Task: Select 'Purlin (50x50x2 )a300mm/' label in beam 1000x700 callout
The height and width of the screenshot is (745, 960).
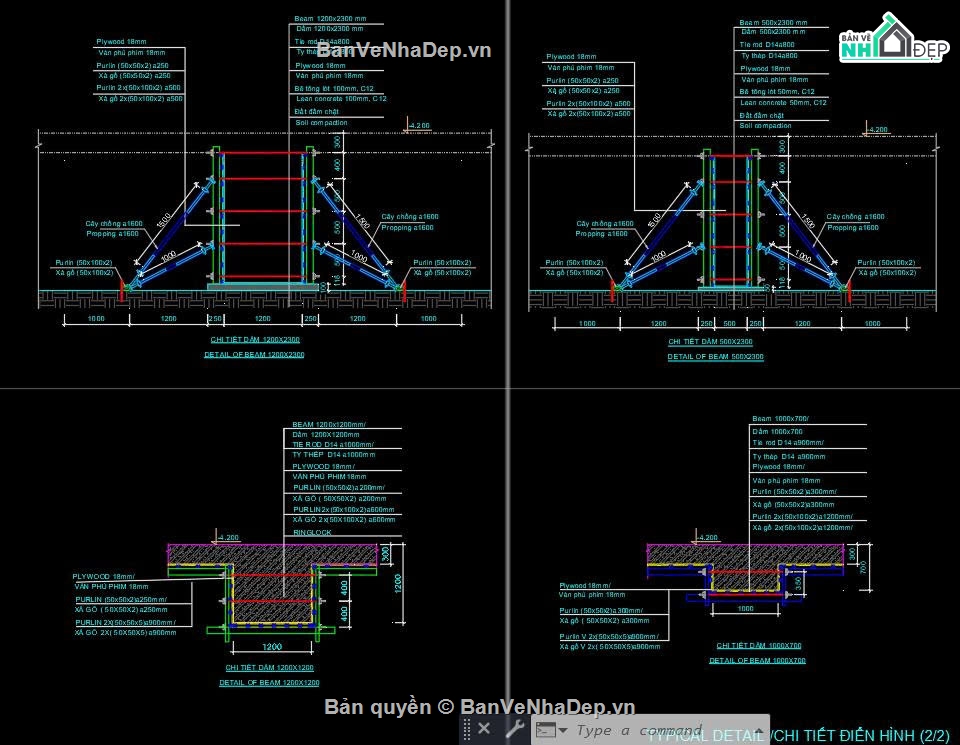Action: coord(794,492)
